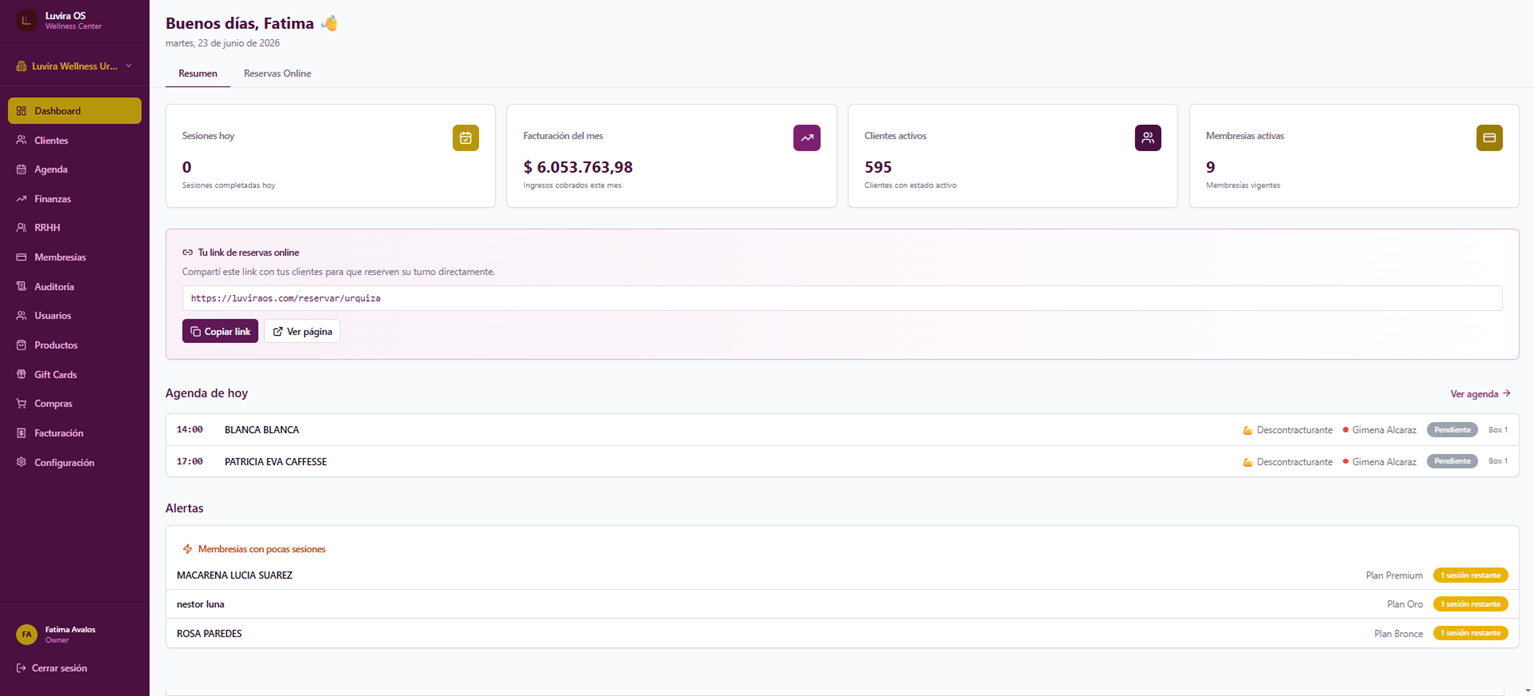Click the Facturación del mes trending icon

point(807,138)
